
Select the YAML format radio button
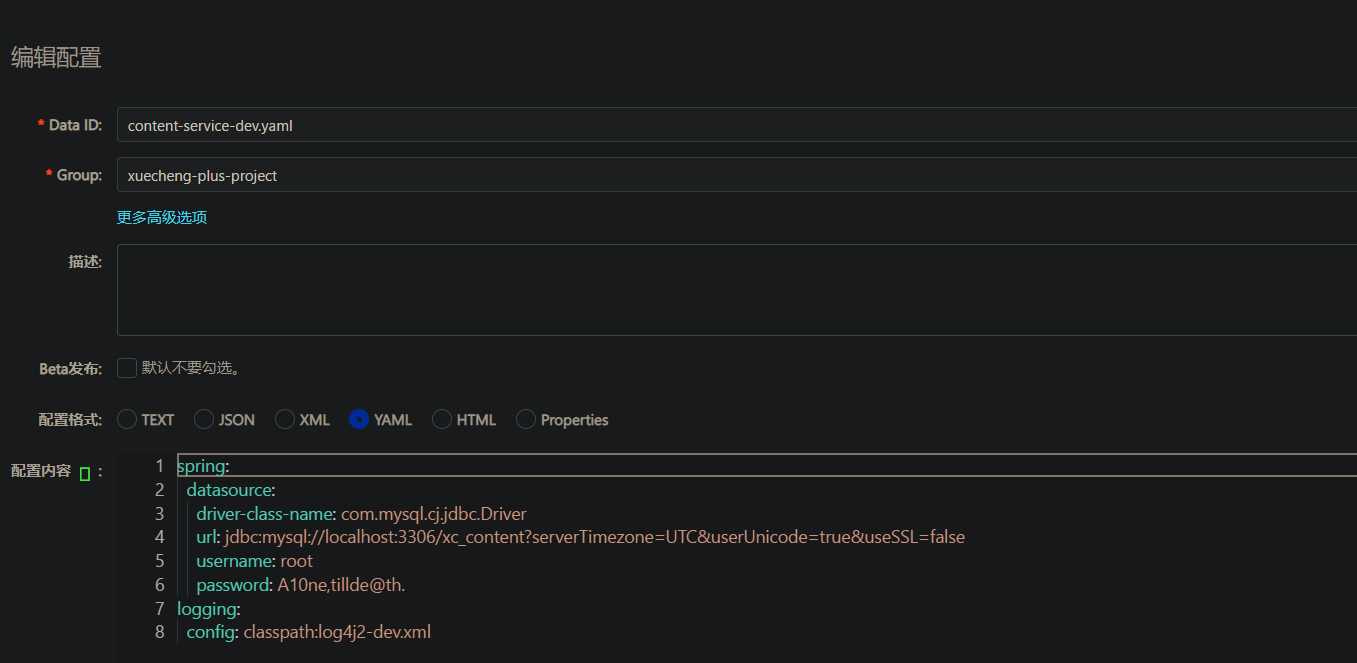pos(359,420)
